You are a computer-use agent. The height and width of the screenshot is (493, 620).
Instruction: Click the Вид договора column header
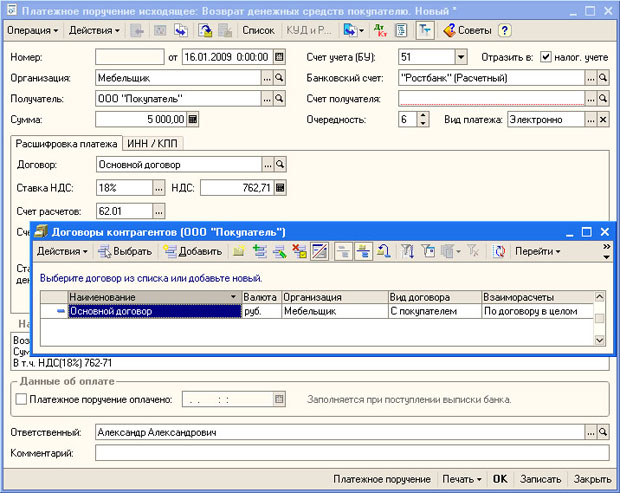(435, 297)
